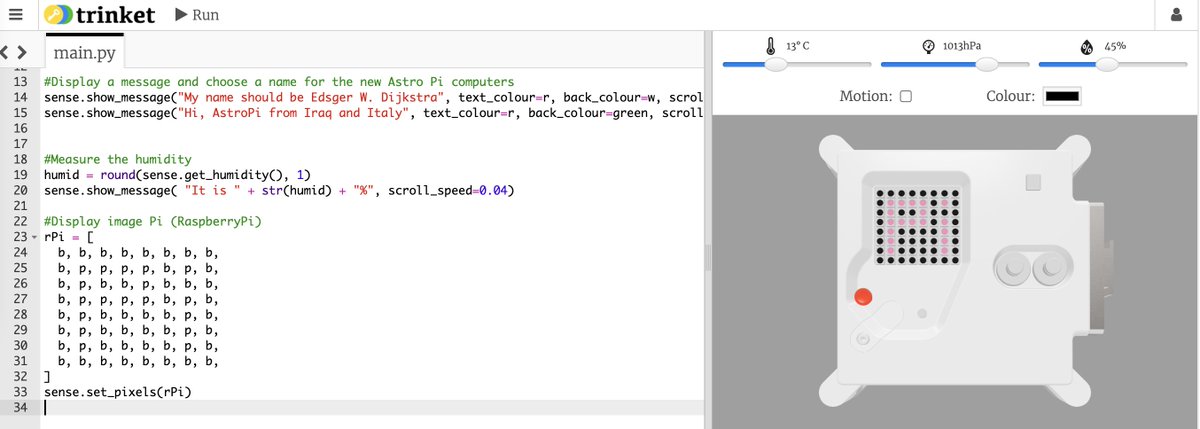Click the '45%' humidity value
Screen dimensions: 1200x429
tap(1114, 47)
